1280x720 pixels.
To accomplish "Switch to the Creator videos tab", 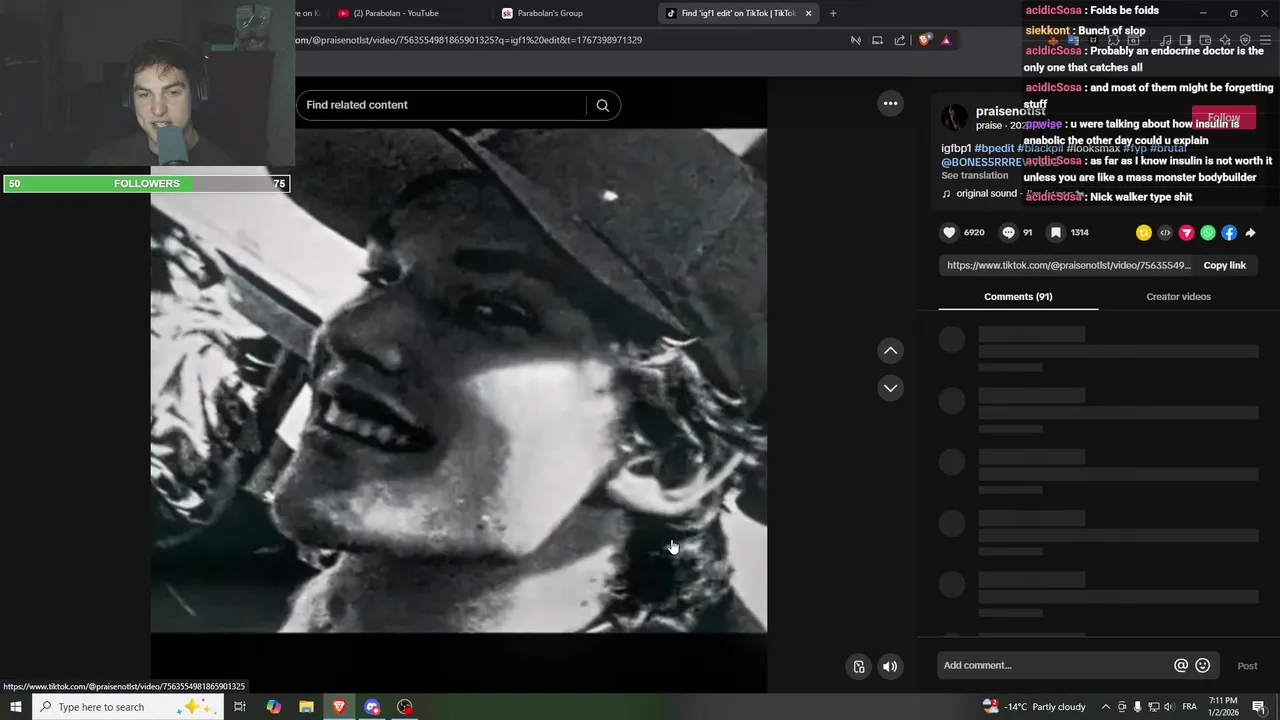I will click(1178, 297).
